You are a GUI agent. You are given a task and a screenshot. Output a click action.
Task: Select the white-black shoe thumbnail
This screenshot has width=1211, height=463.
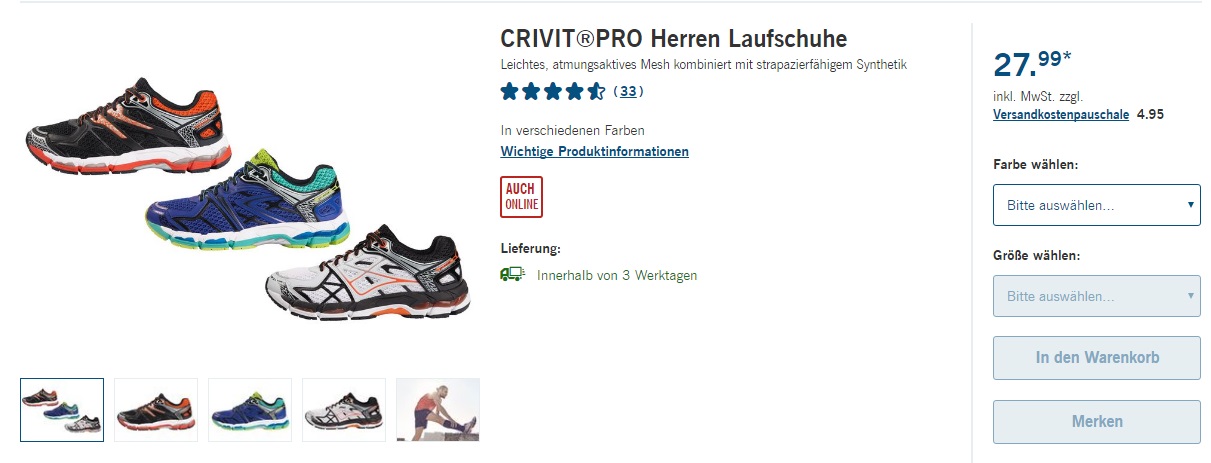344,410
